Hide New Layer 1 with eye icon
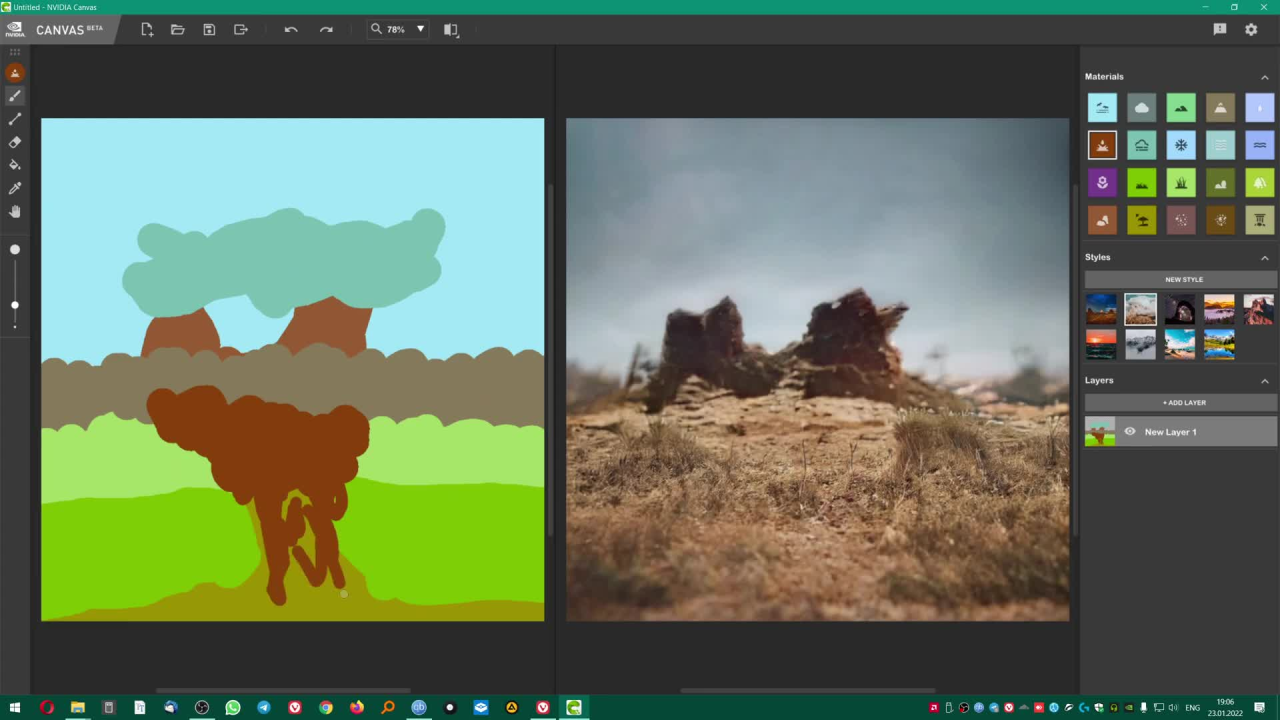Screen dimensions: 1280x720 1130,432
